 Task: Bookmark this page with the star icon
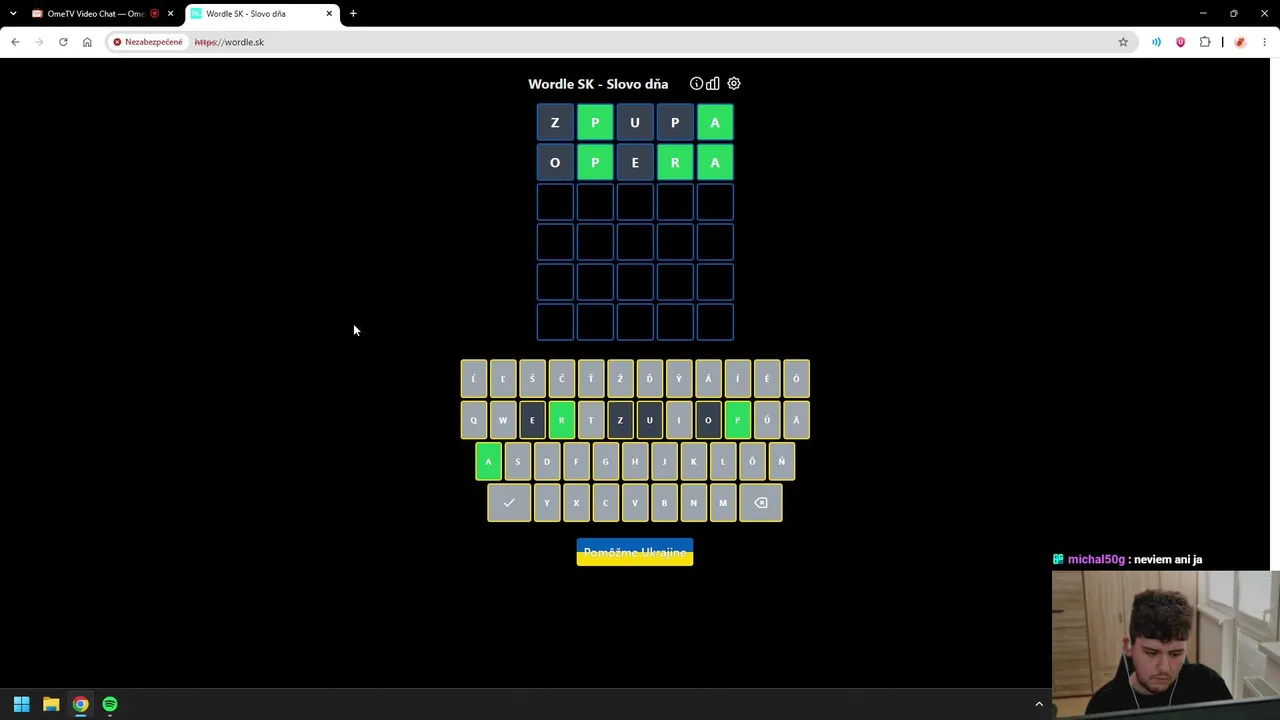(x=1123, y=42)
